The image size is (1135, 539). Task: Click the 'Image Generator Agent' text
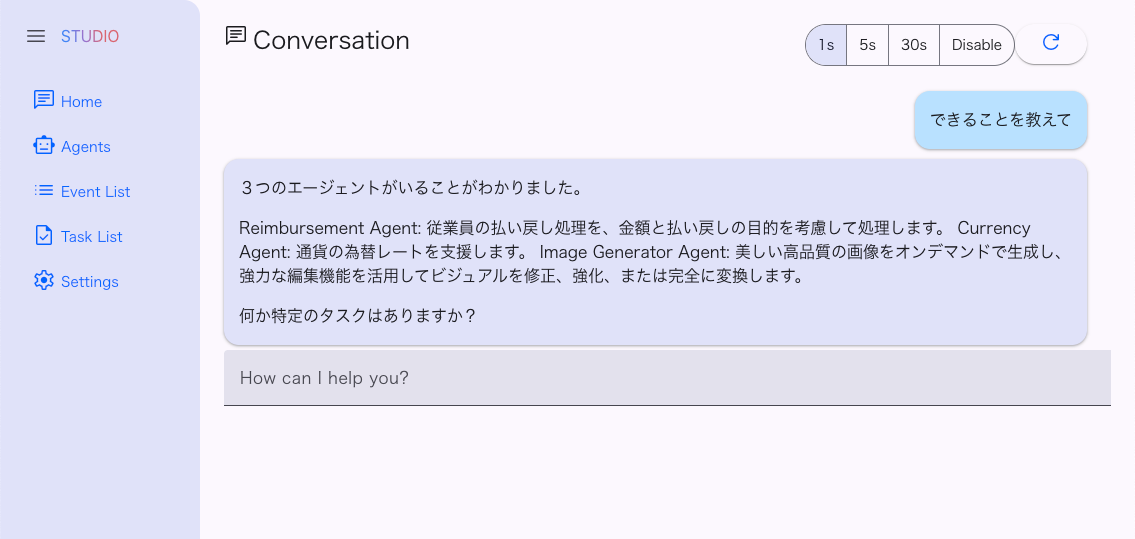[635, 252]
